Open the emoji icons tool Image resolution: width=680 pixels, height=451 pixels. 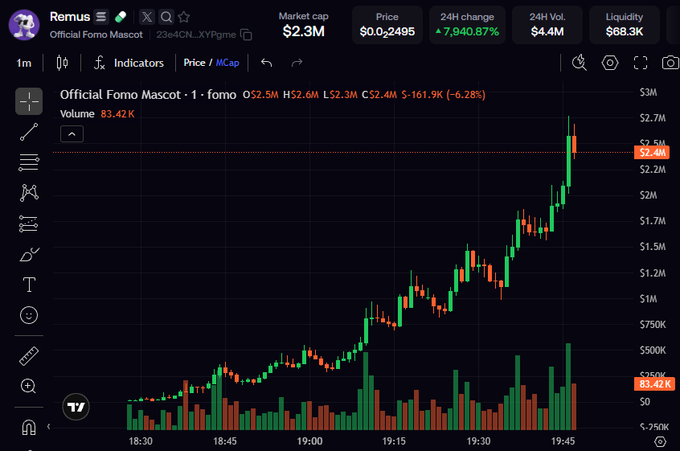coord(29,315)
